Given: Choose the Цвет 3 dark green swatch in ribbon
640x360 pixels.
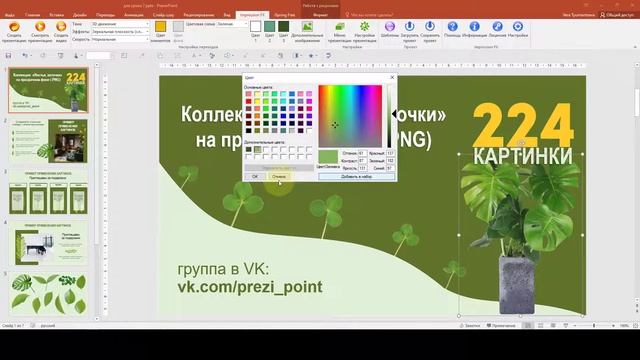Looking at the screenshot, I should [284, 27].
